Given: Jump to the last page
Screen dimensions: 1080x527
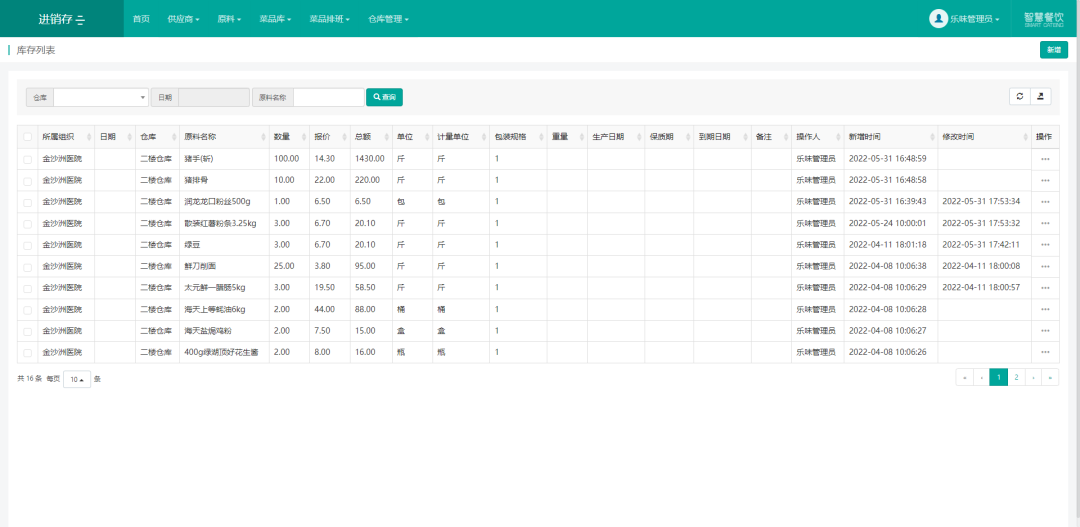Looking at the screenshot, I should coord(1050,377).
